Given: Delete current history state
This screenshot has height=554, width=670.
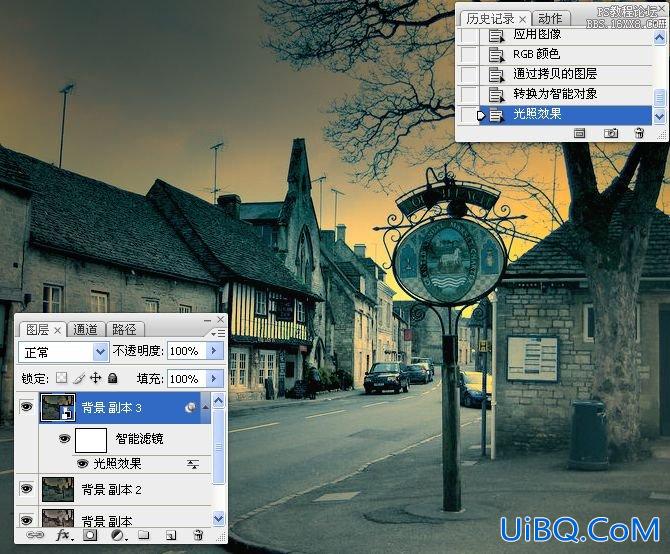Looking at the screenshot, I should [639, 133].
